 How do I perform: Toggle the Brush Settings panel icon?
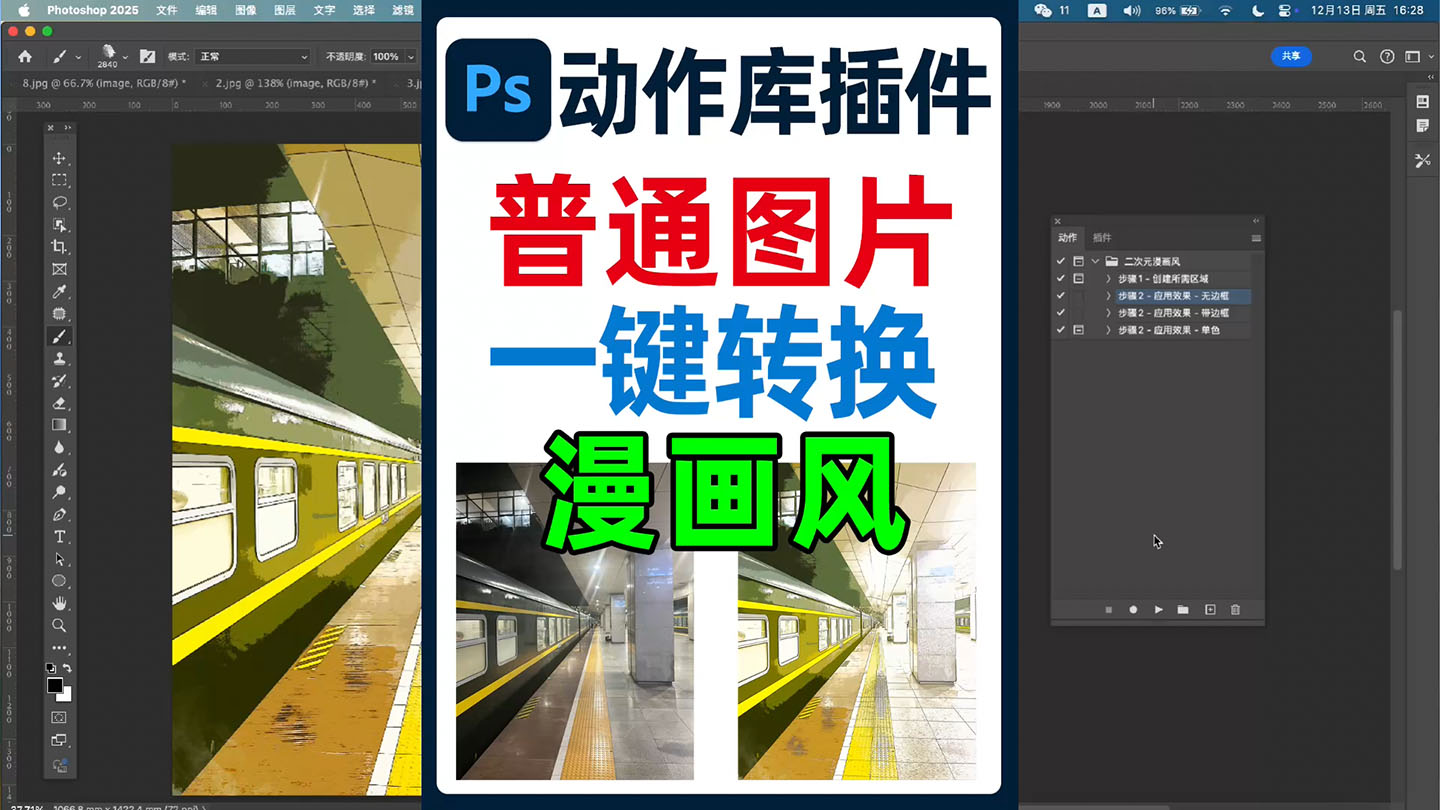[148, 57]
